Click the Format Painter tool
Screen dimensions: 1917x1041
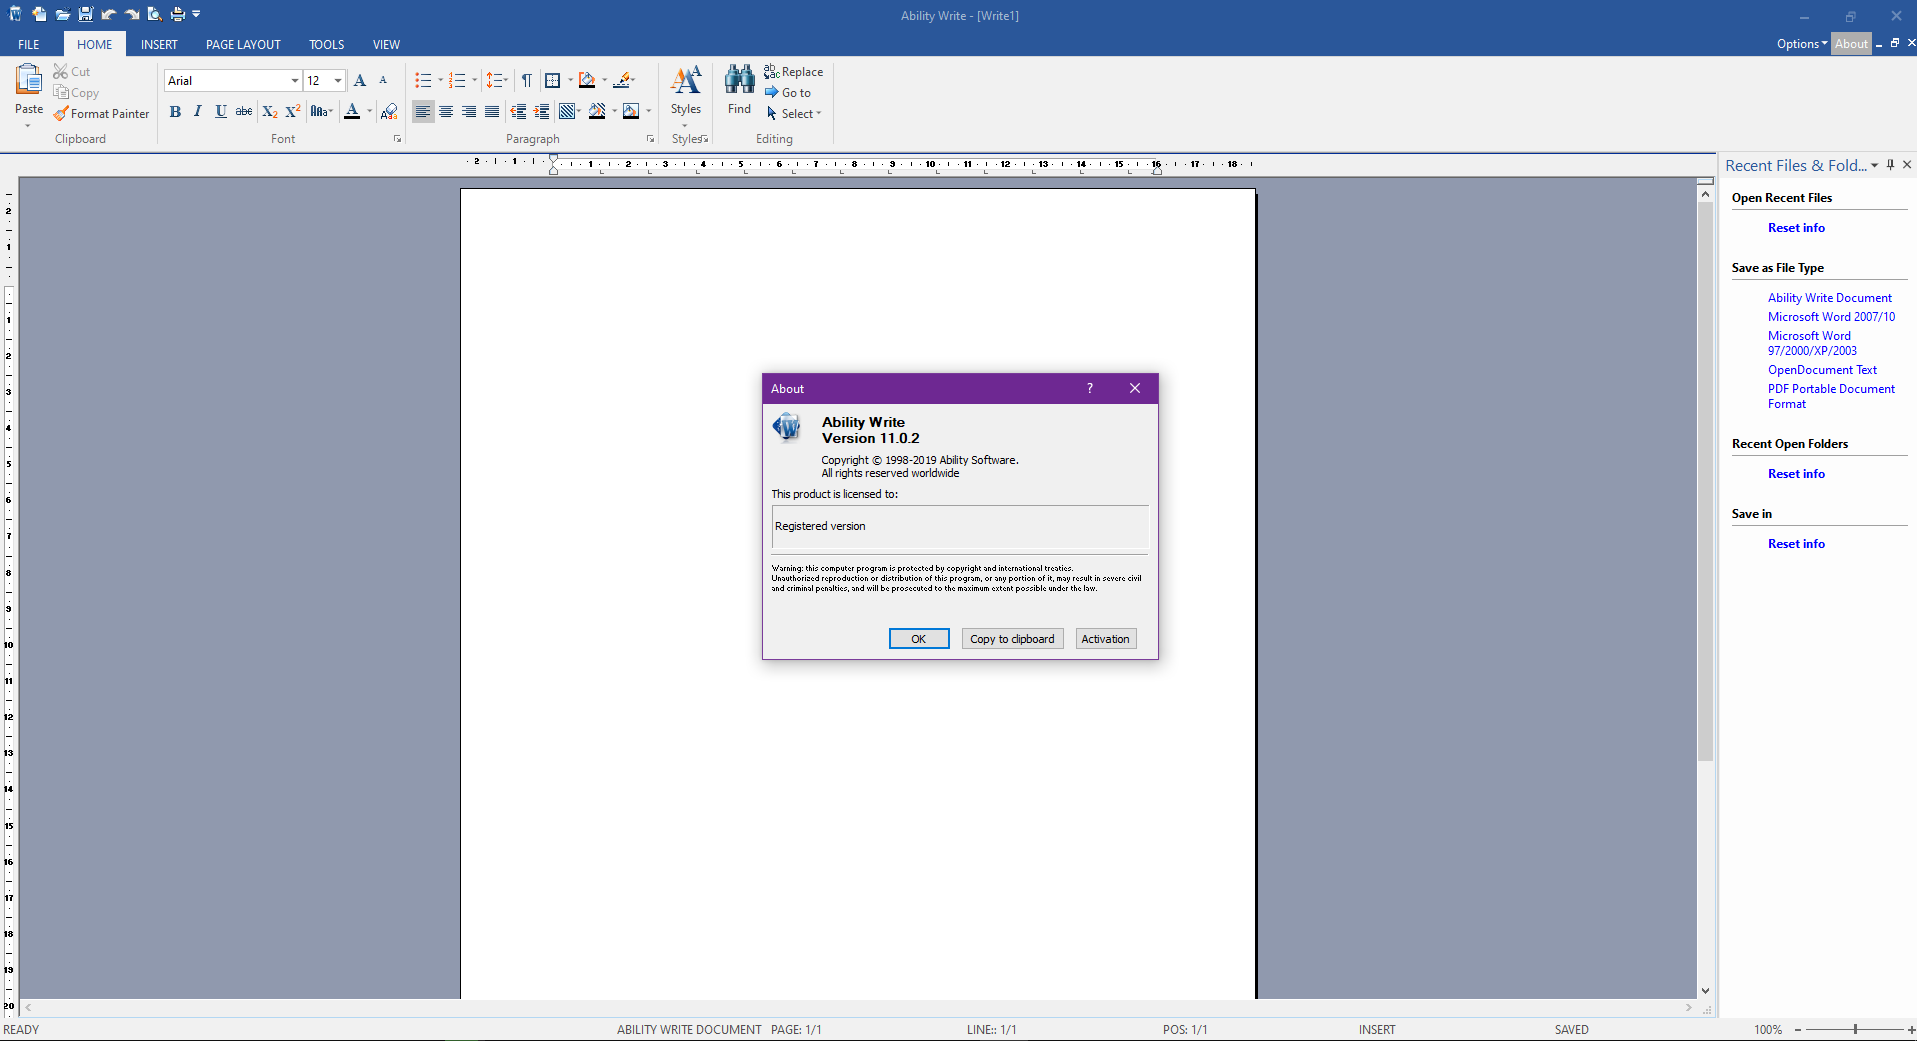coord(101,114)
